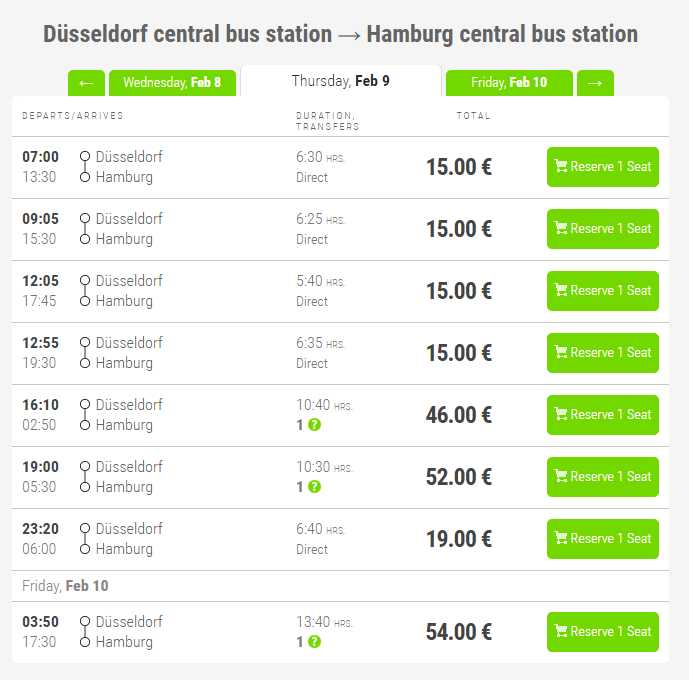689x680 pixels.
Task: Switch to Wednesday, Feb 8 tab
Action: [x=172, y=83]
